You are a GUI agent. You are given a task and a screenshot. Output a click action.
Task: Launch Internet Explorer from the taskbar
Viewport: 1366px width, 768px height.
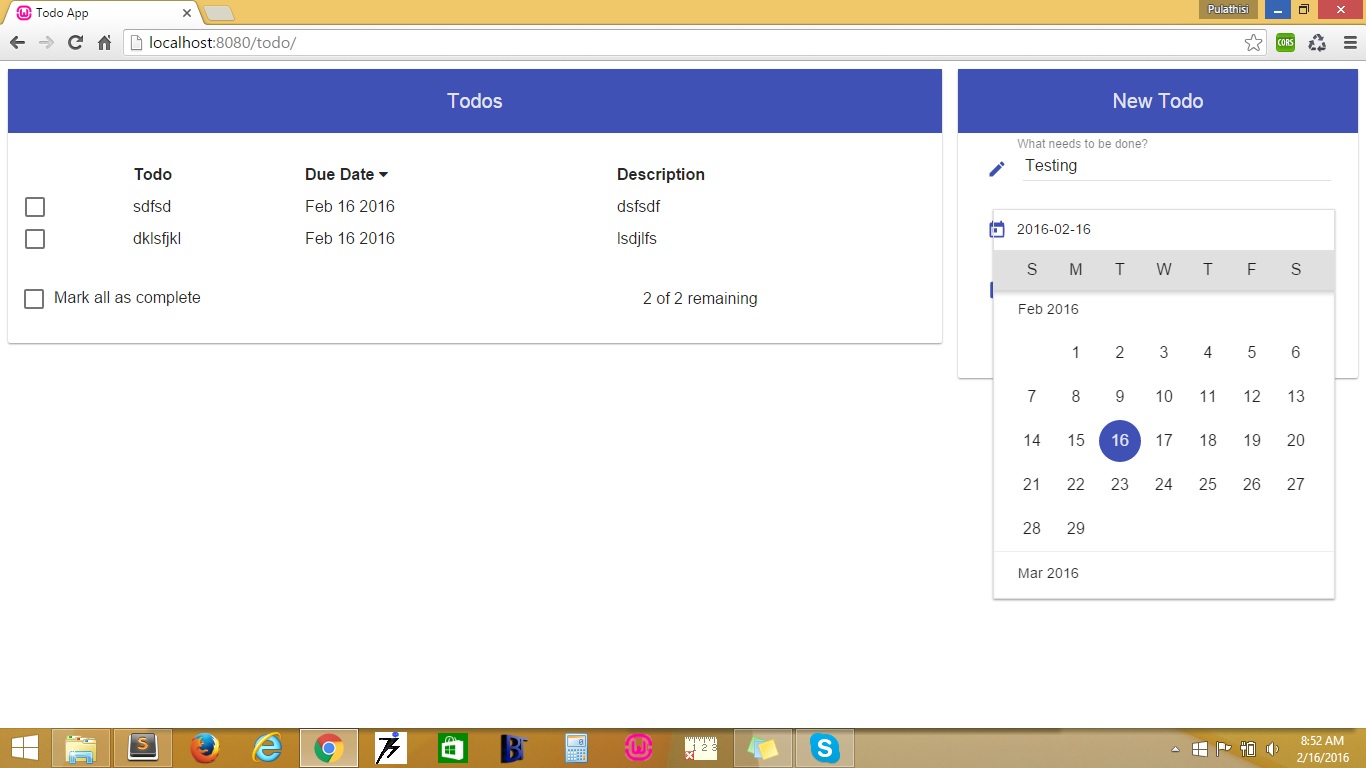point(267,748)
